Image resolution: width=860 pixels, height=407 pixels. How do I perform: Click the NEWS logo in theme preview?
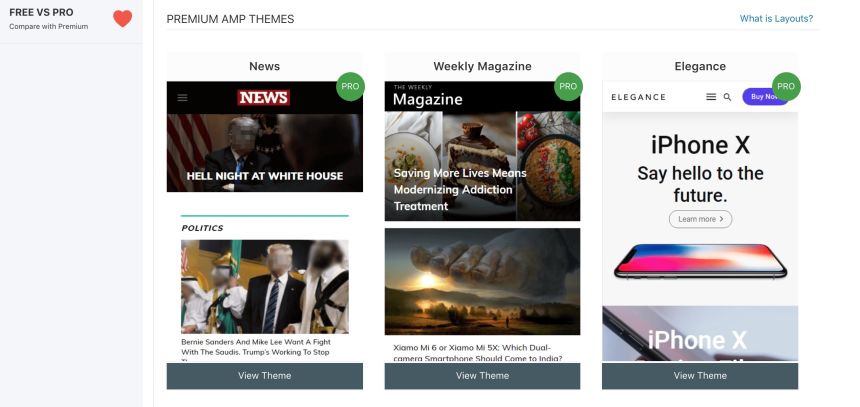coord(264,98)
